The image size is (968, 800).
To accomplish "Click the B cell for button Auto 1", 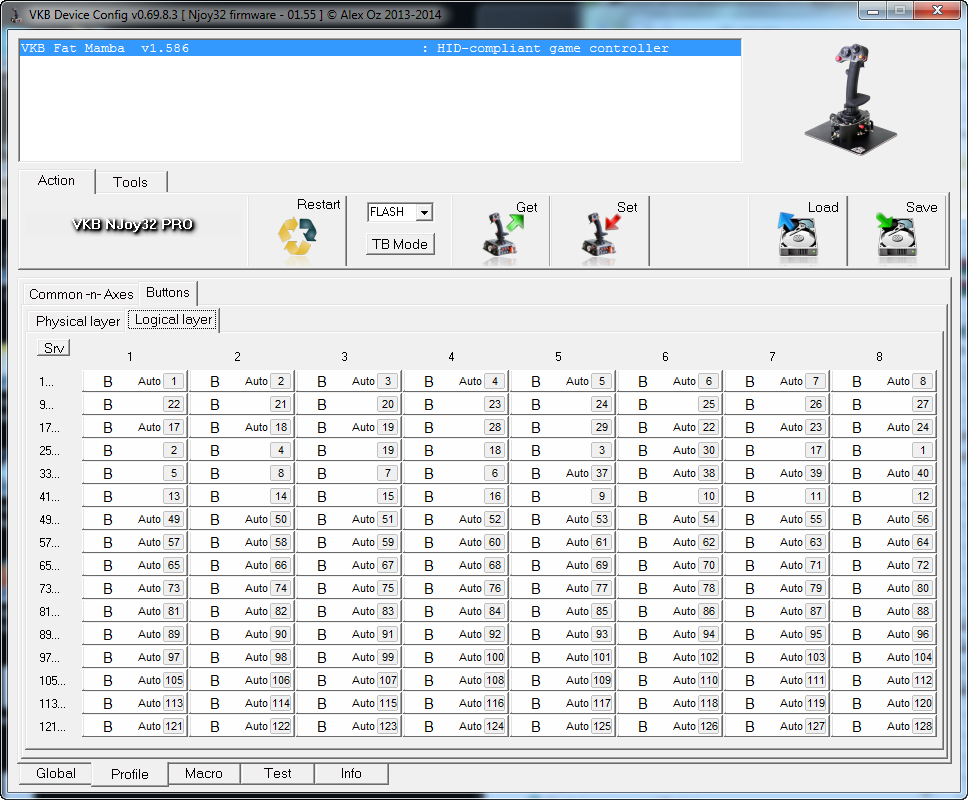I will click(107, 381).
